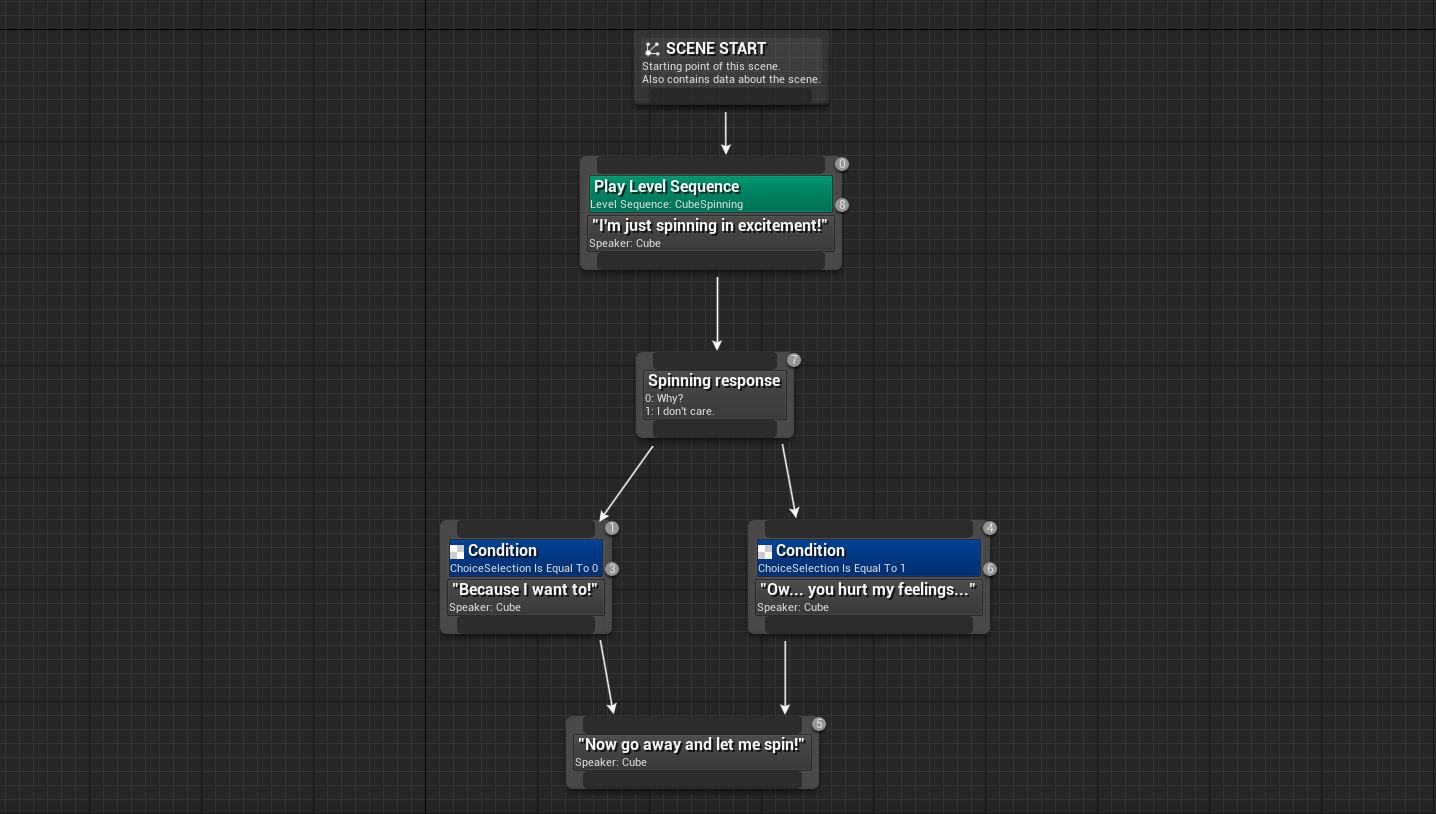This screenshot has width=1436, height=814.
Task: Click checkerboard icon on right Condition node
Action: tap(765, 551)
